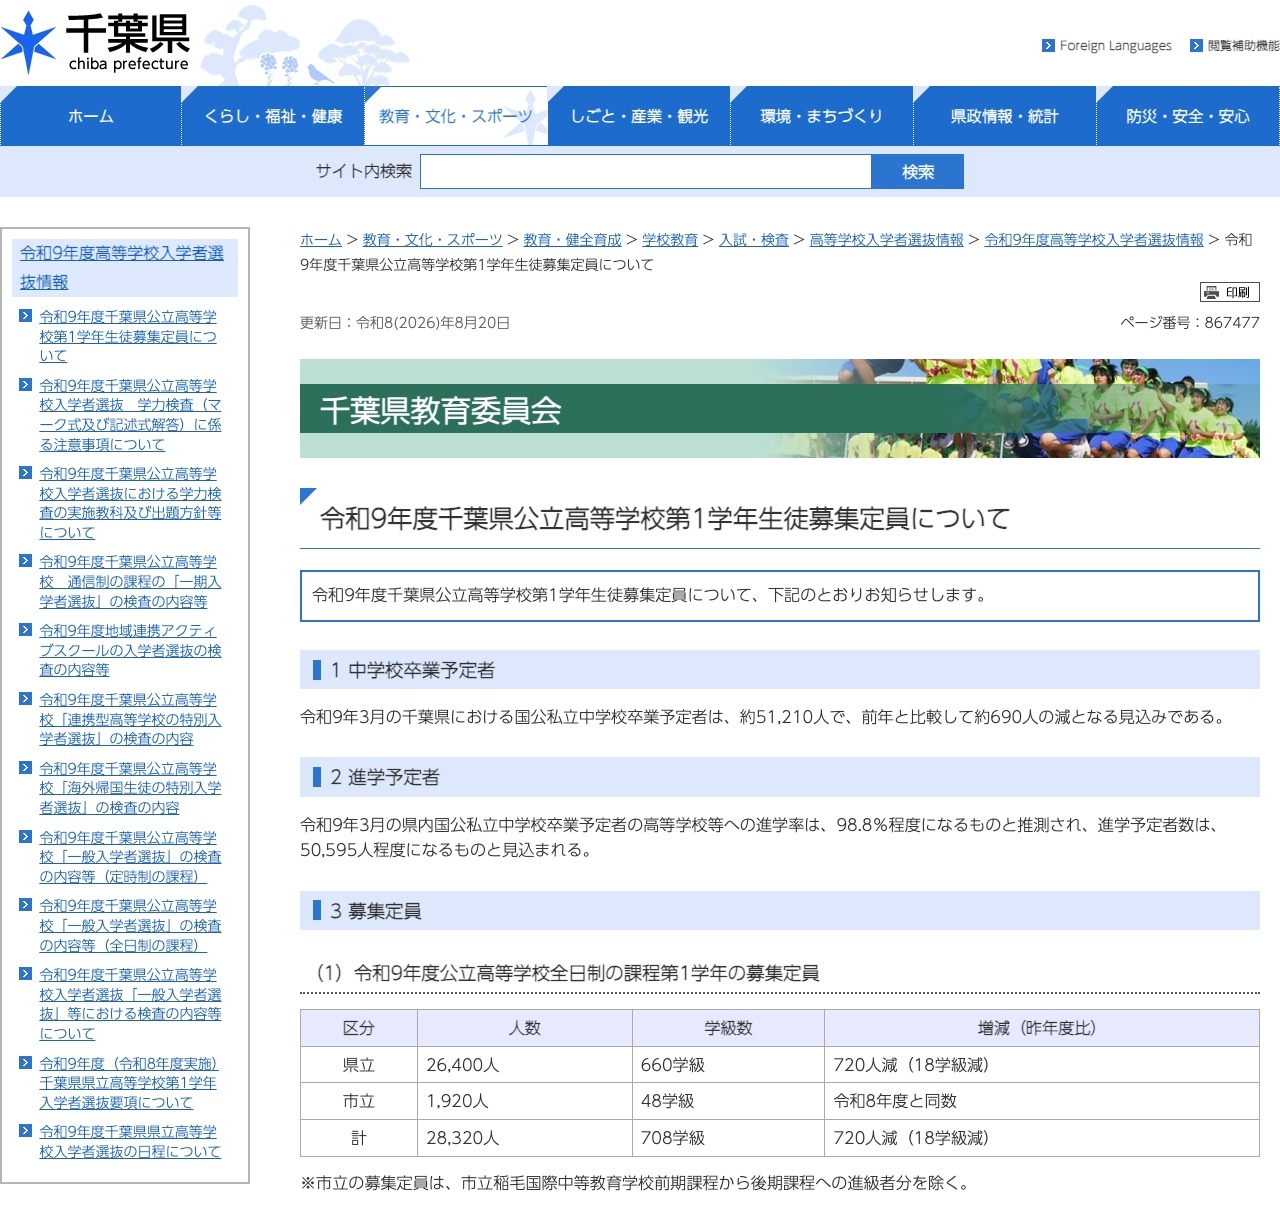1280x1215 pixels.
Task: Click section heading 2 進学予定者
Action: pyautogui.click(x=780, y=777)
